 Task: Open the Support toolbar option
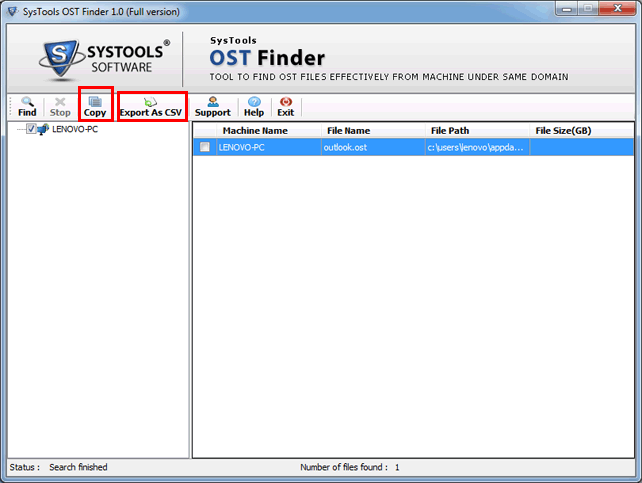212,107
